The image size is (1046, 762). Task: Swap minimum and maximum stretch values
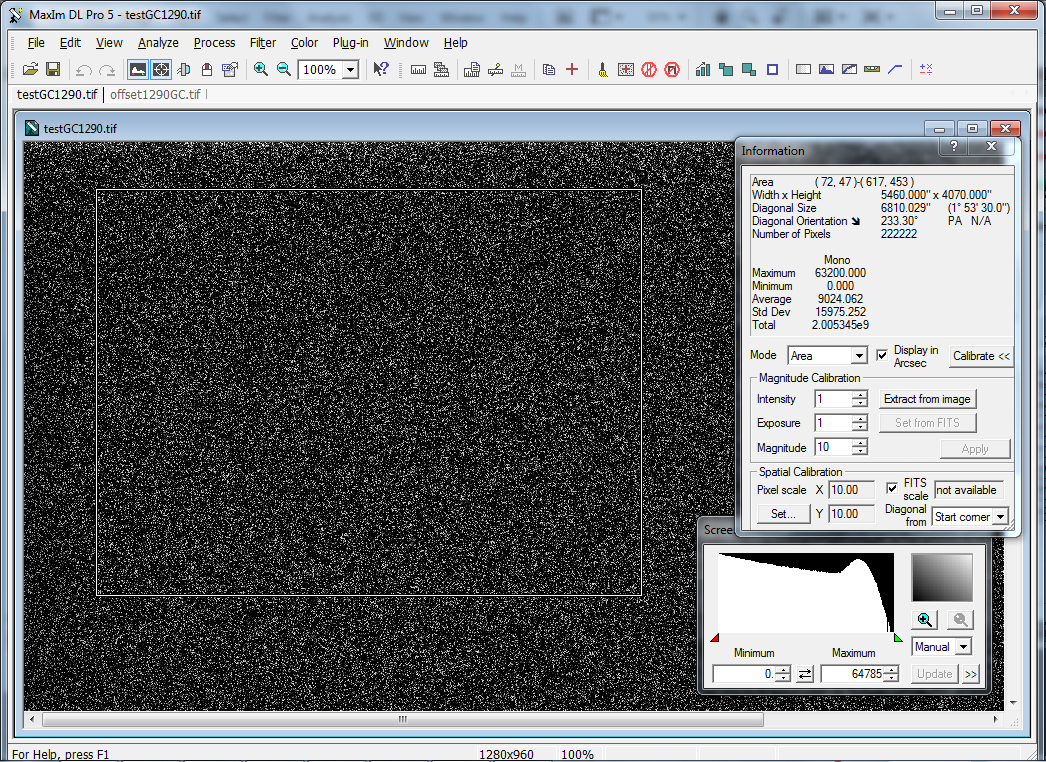[805, 674]
